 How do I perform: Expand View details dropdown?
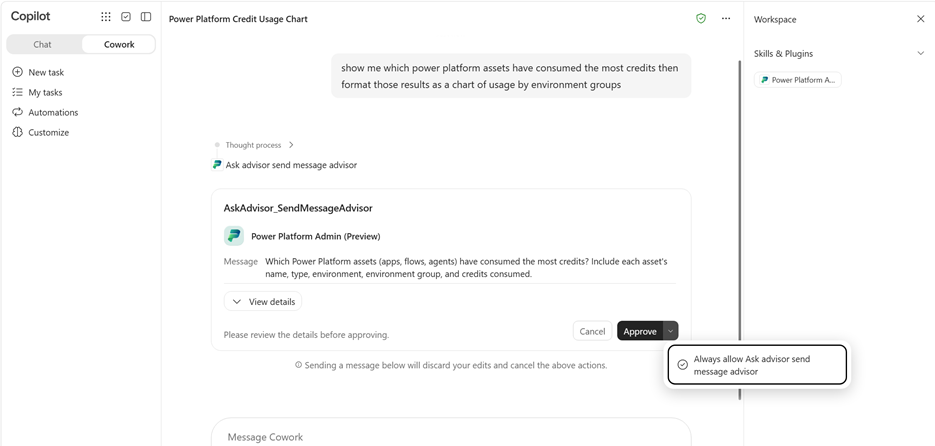pos(263,302)
